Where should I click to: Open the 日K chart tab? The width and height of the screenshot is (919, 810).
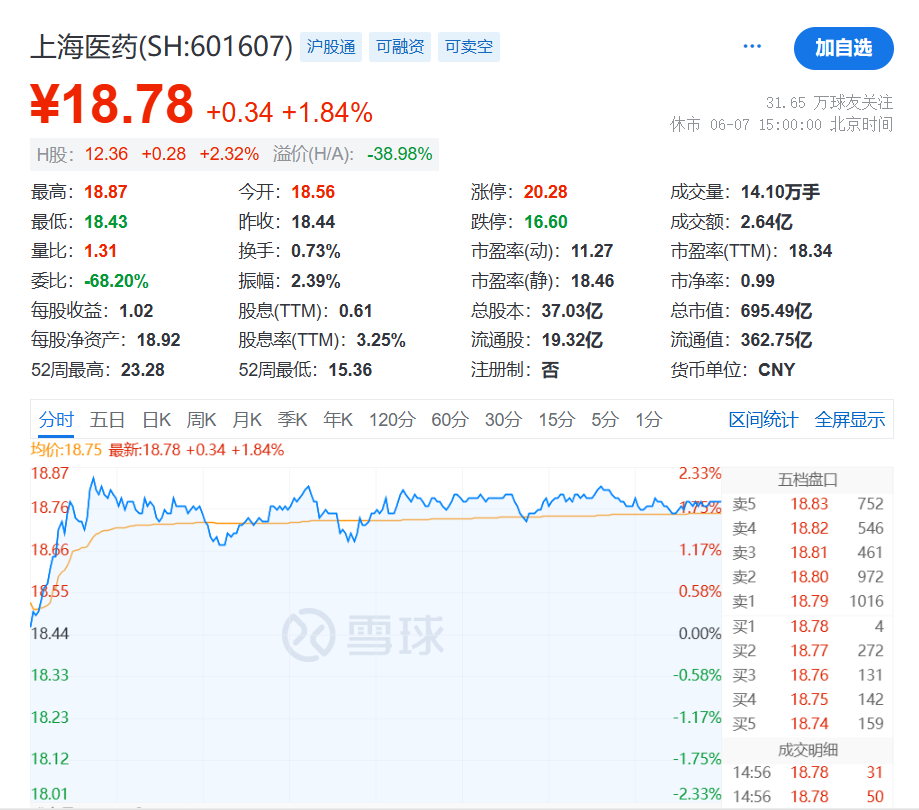pyautogui.click(x=156, y=420)
